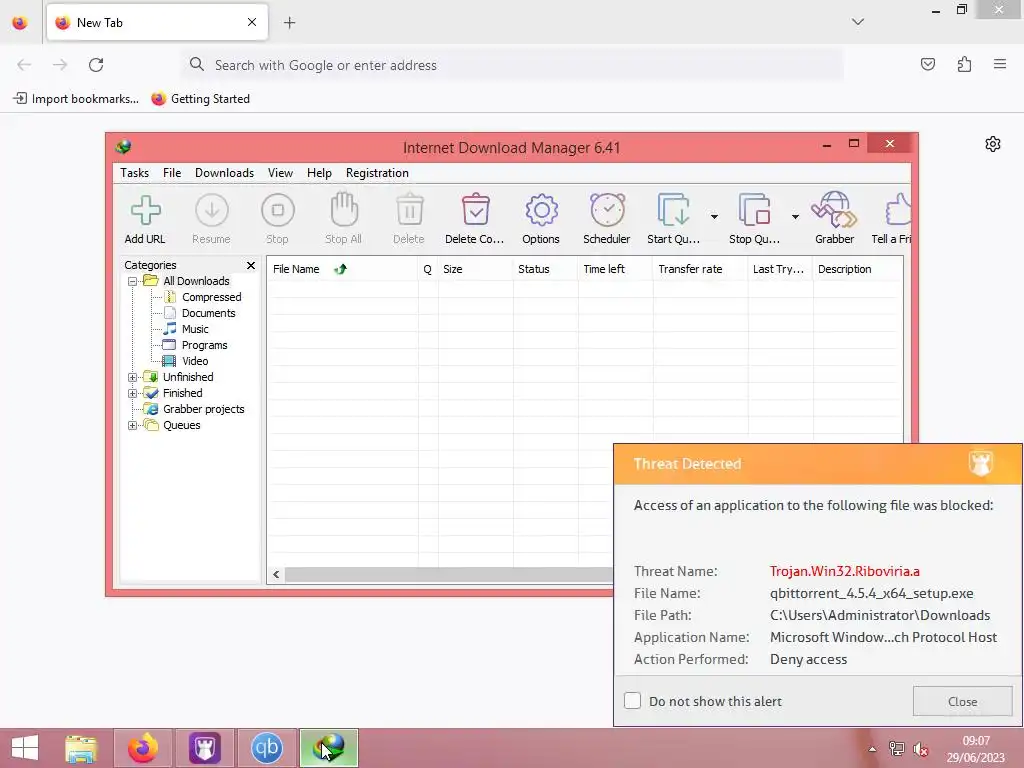Select the Video category
This screenshot has height=768, width=1024.
coord(195,361)
